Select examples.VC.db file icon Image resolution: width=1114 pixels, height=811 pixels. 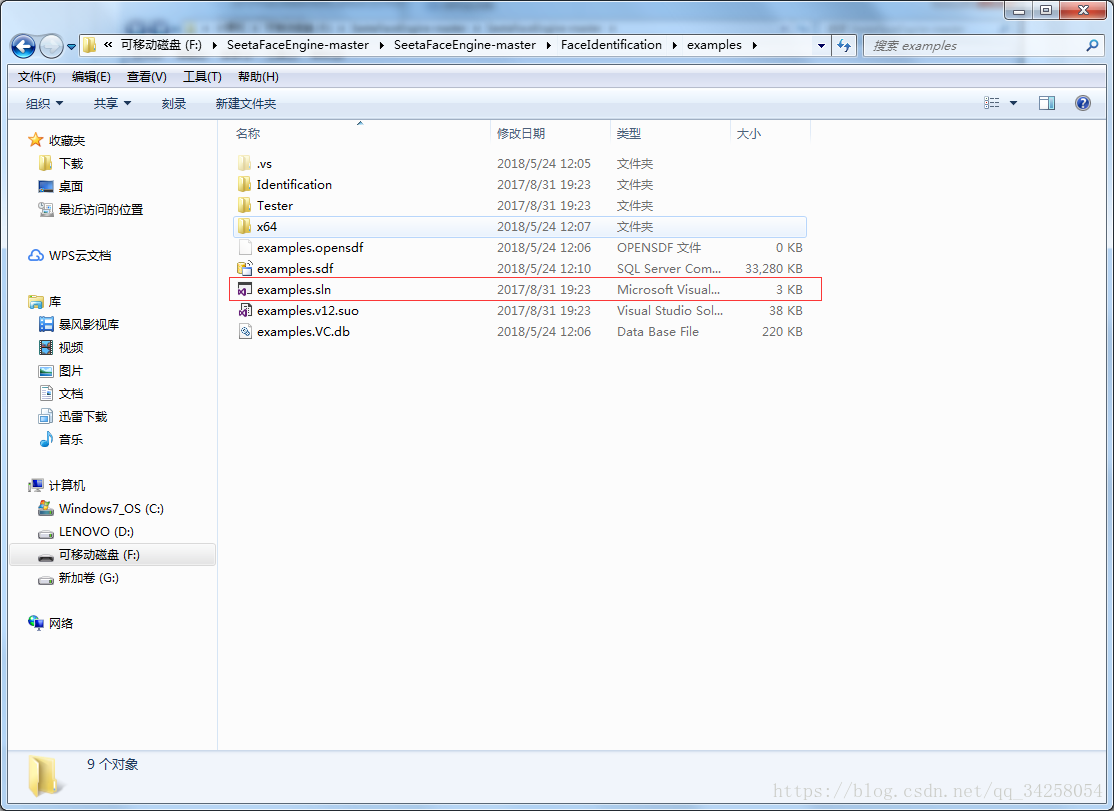point(244,332)
